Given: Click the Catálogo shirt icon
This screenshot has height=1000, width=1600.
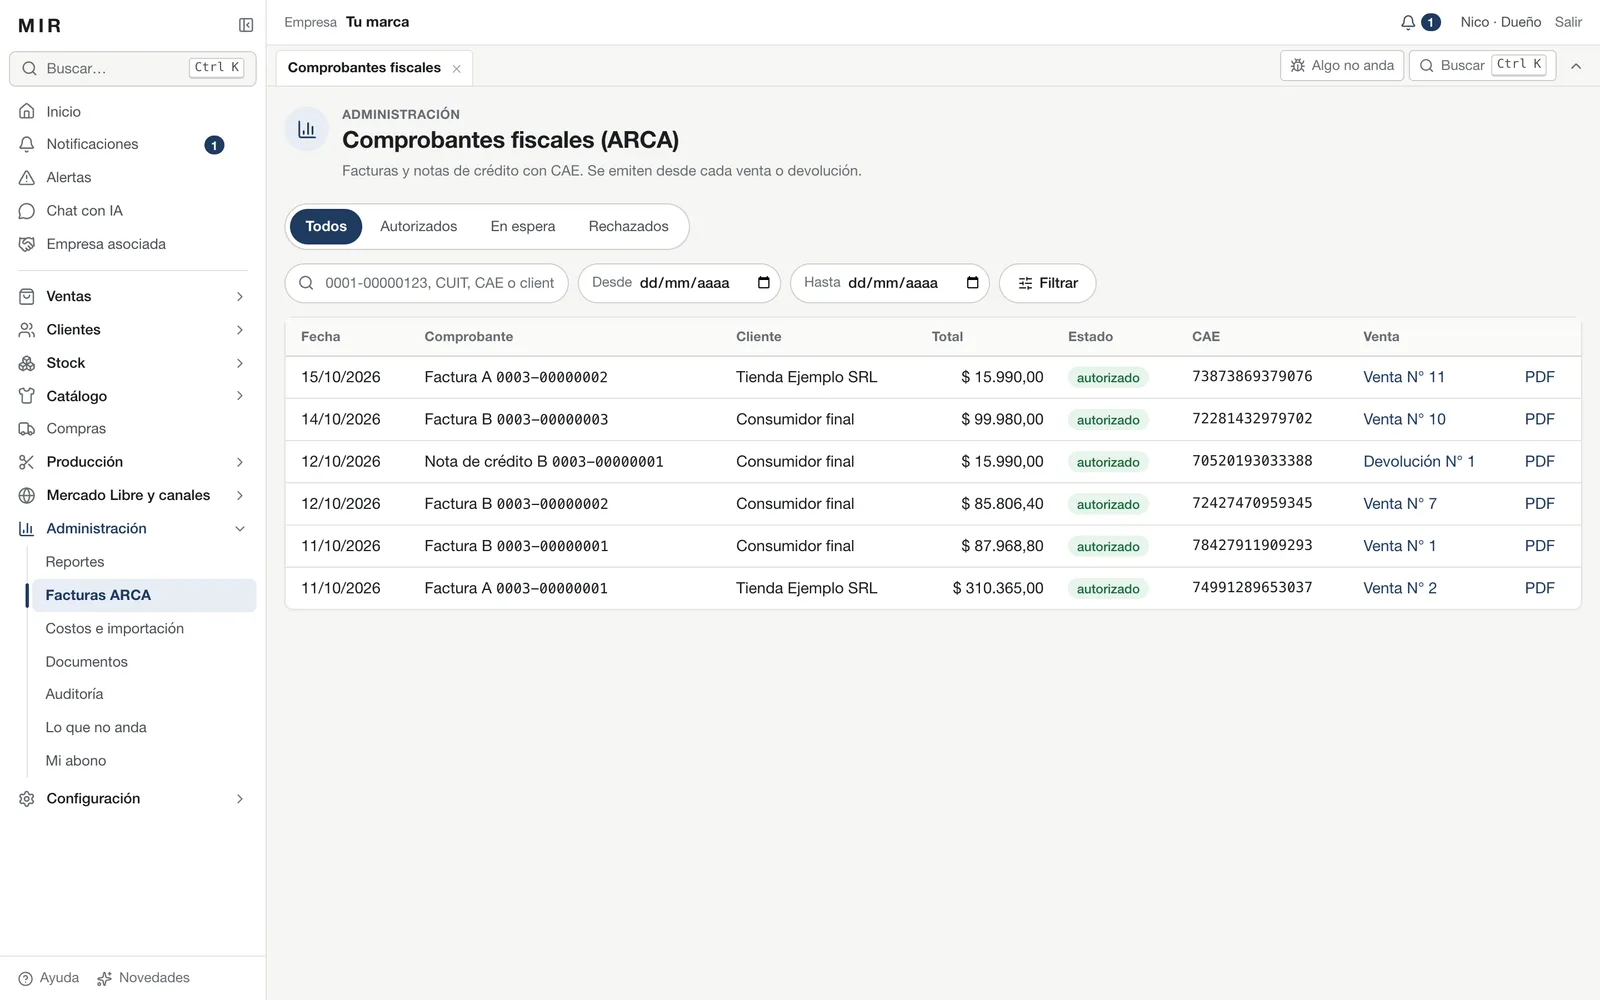Looking at the screenshot, I should point(27,396).
